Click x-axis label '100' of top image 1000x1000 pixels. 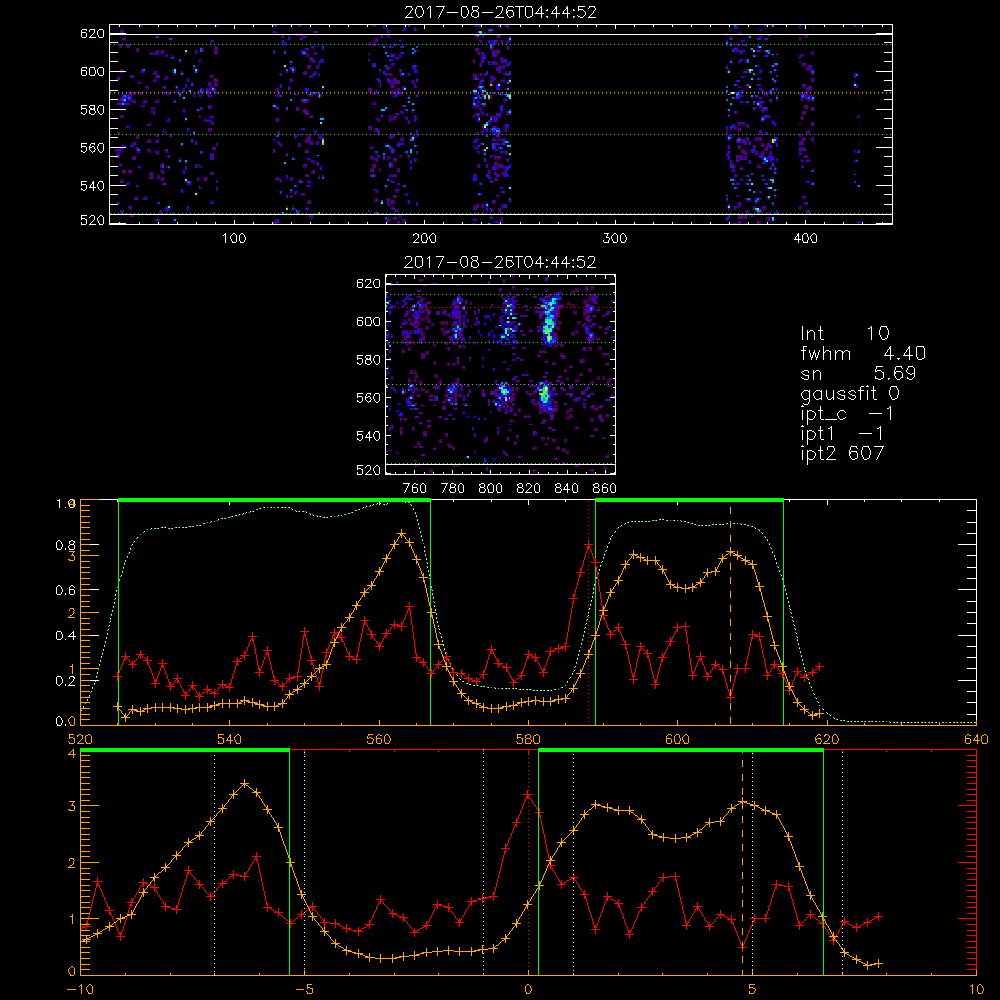[x=234, y=239]
